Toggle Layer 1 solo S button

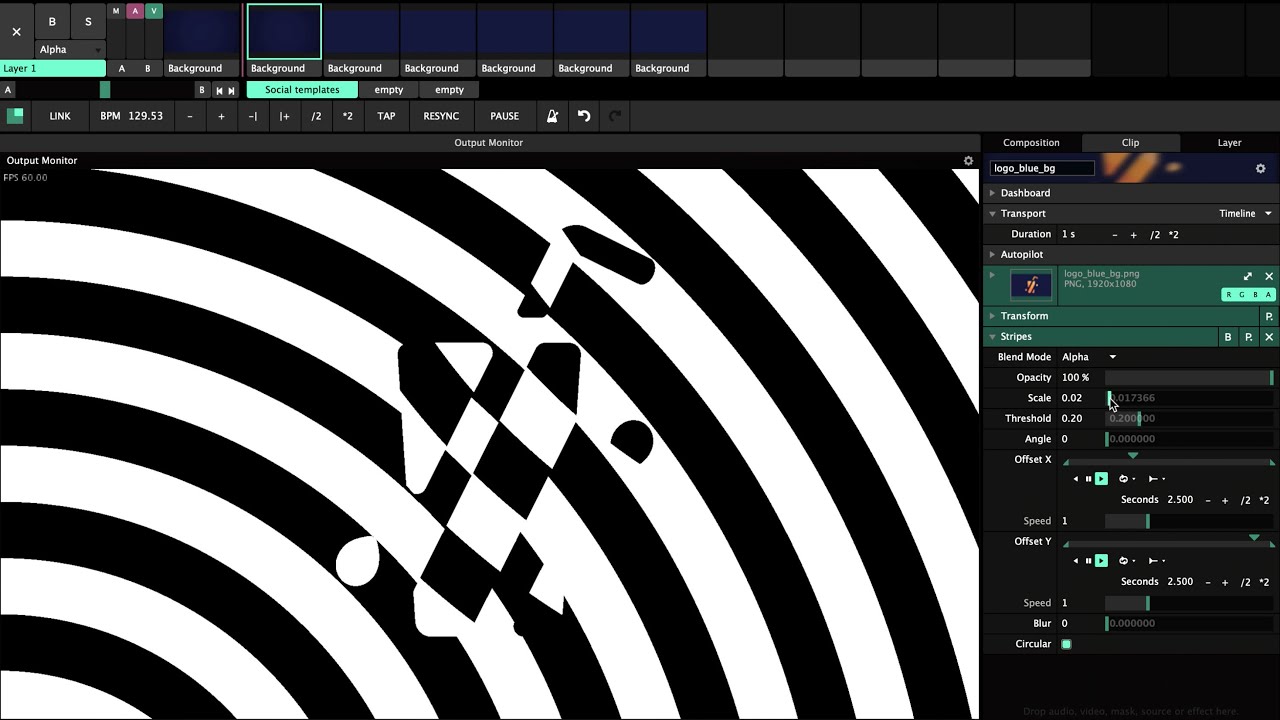[x=88, y=21]
